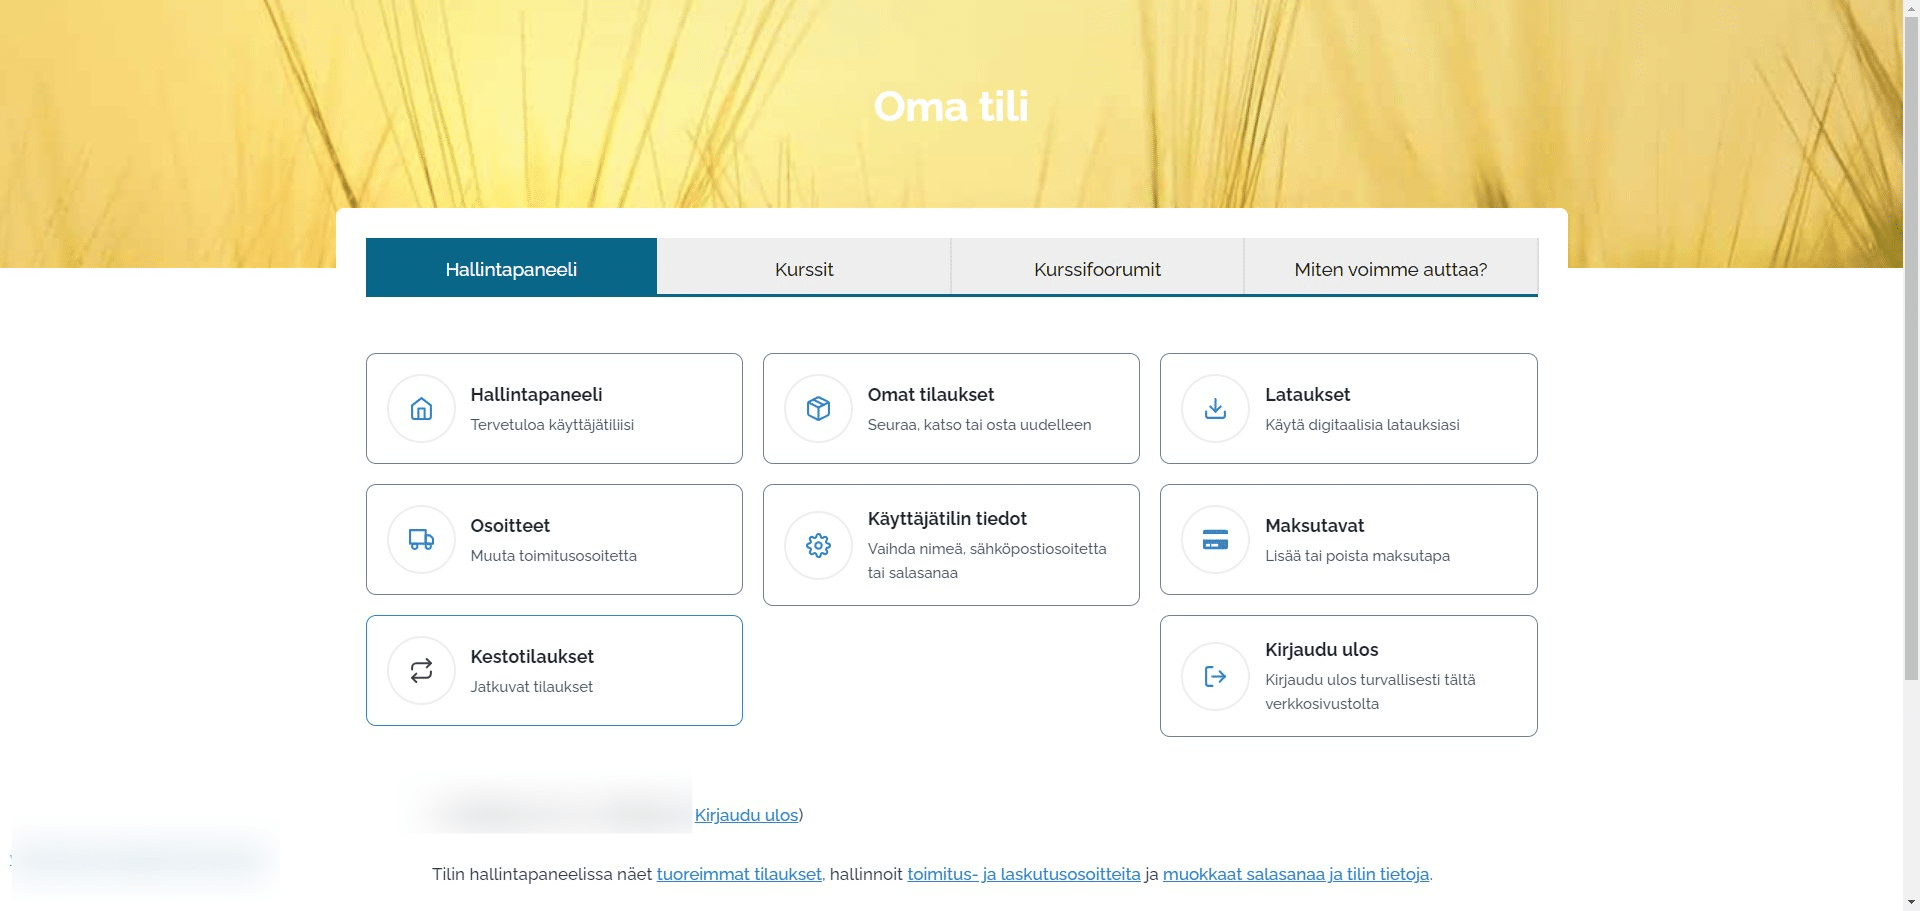Click the page vertical scrollbar
Image resolution: width=1920 pixels, height=911 pixels.
tap(1911, 400)
